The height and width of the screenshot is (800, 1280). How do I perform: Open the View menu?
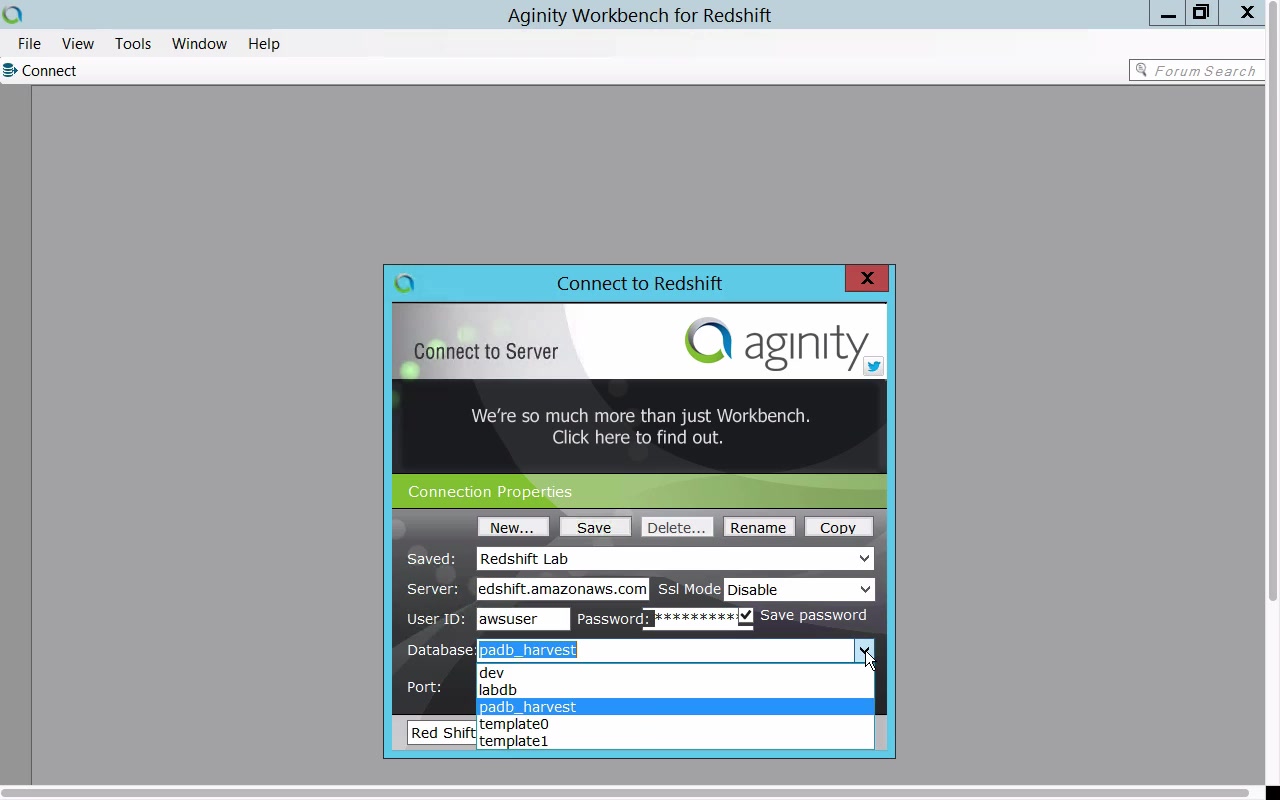[x=78, y=44]
